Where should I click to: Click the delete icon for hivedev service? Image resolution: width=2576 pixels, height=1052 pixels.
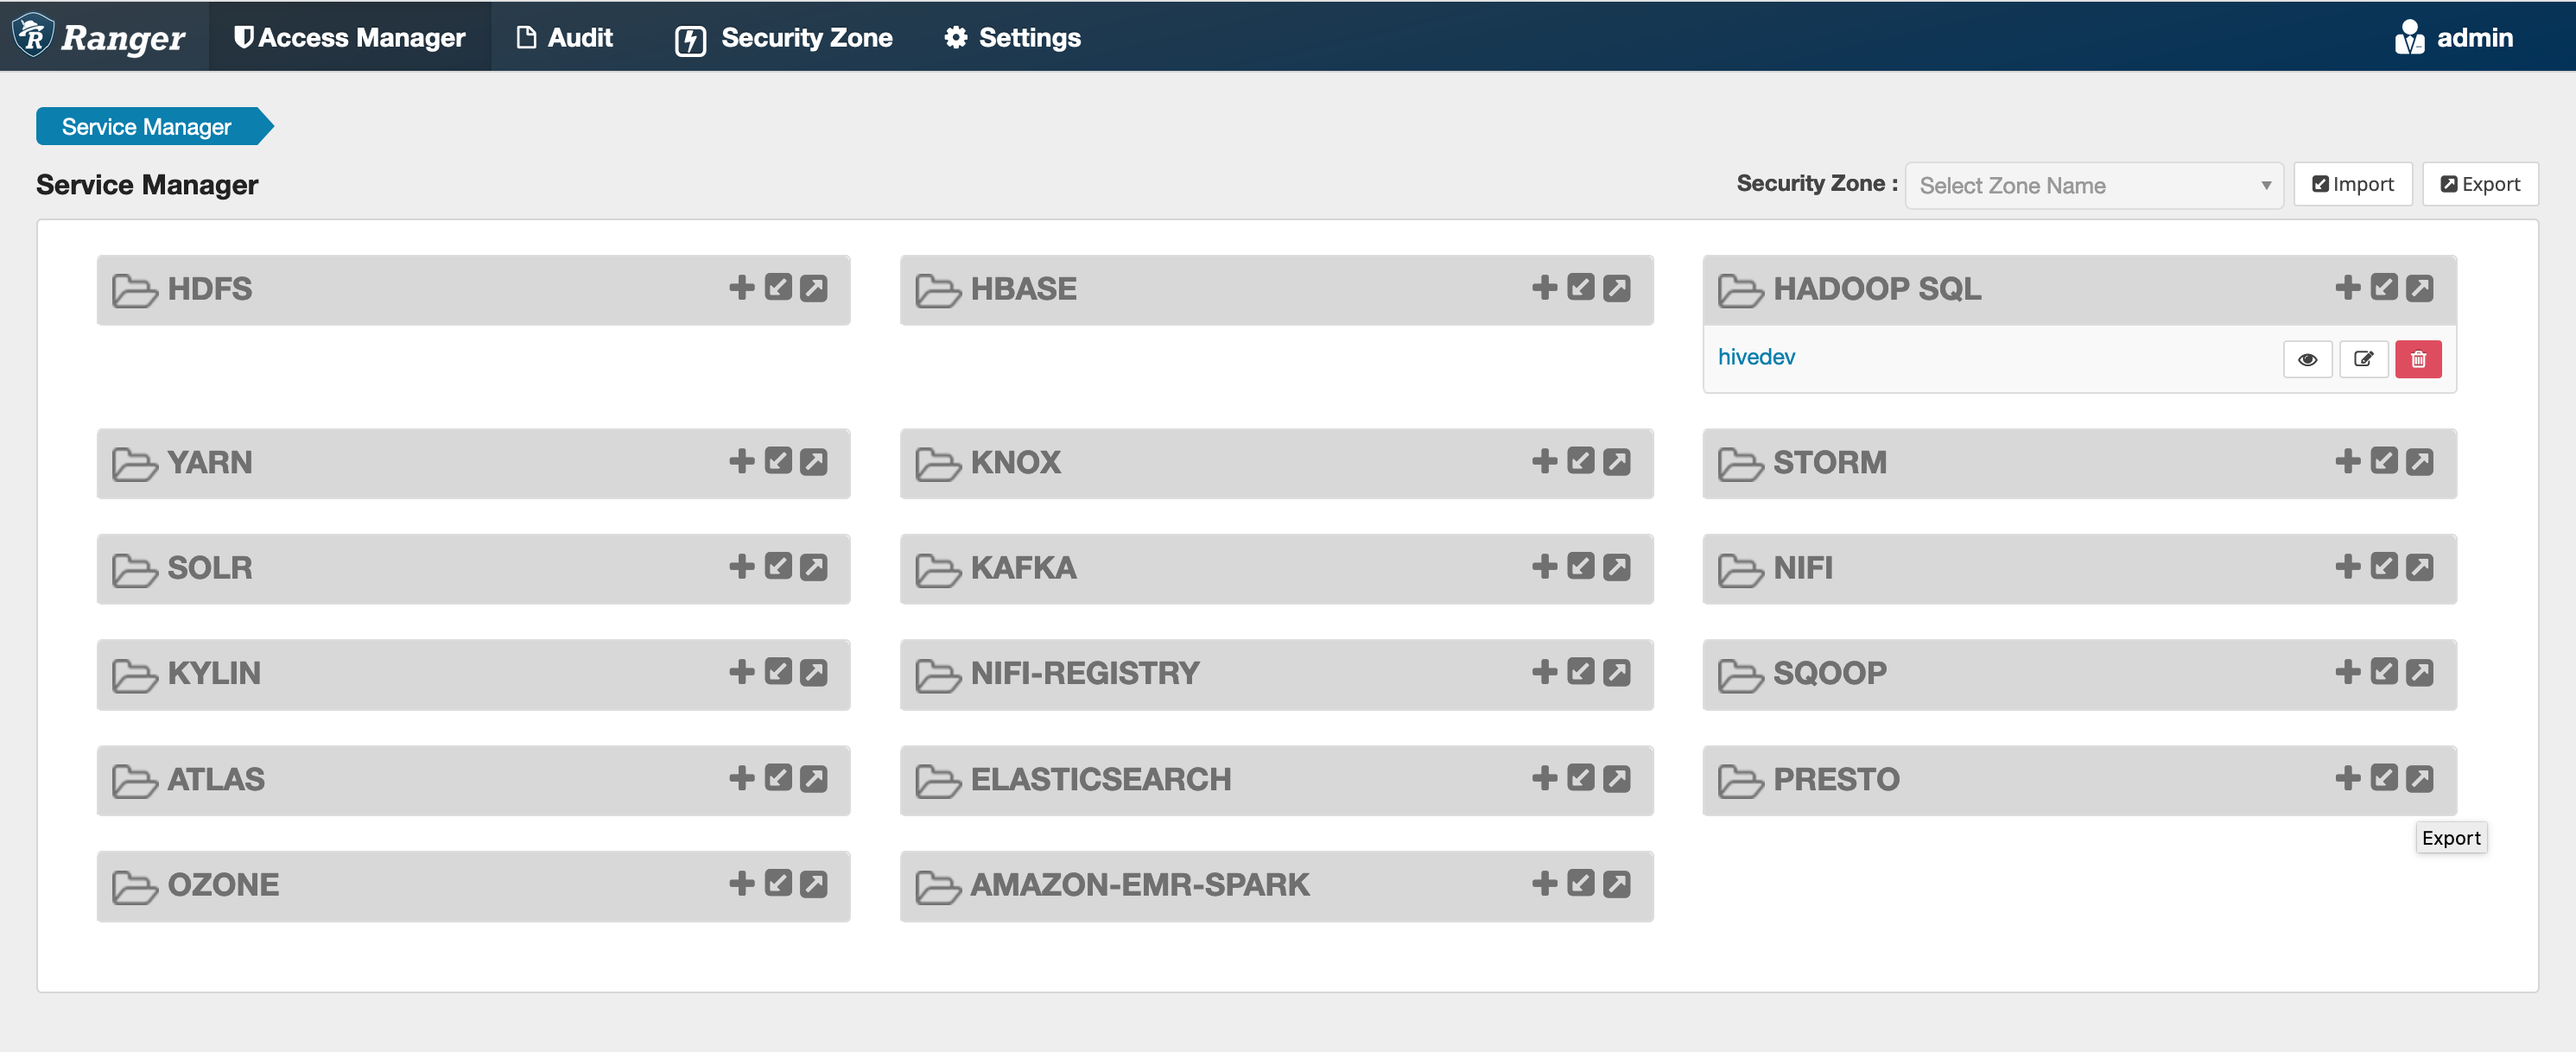pyautogui.click(x=2418, y=357)
